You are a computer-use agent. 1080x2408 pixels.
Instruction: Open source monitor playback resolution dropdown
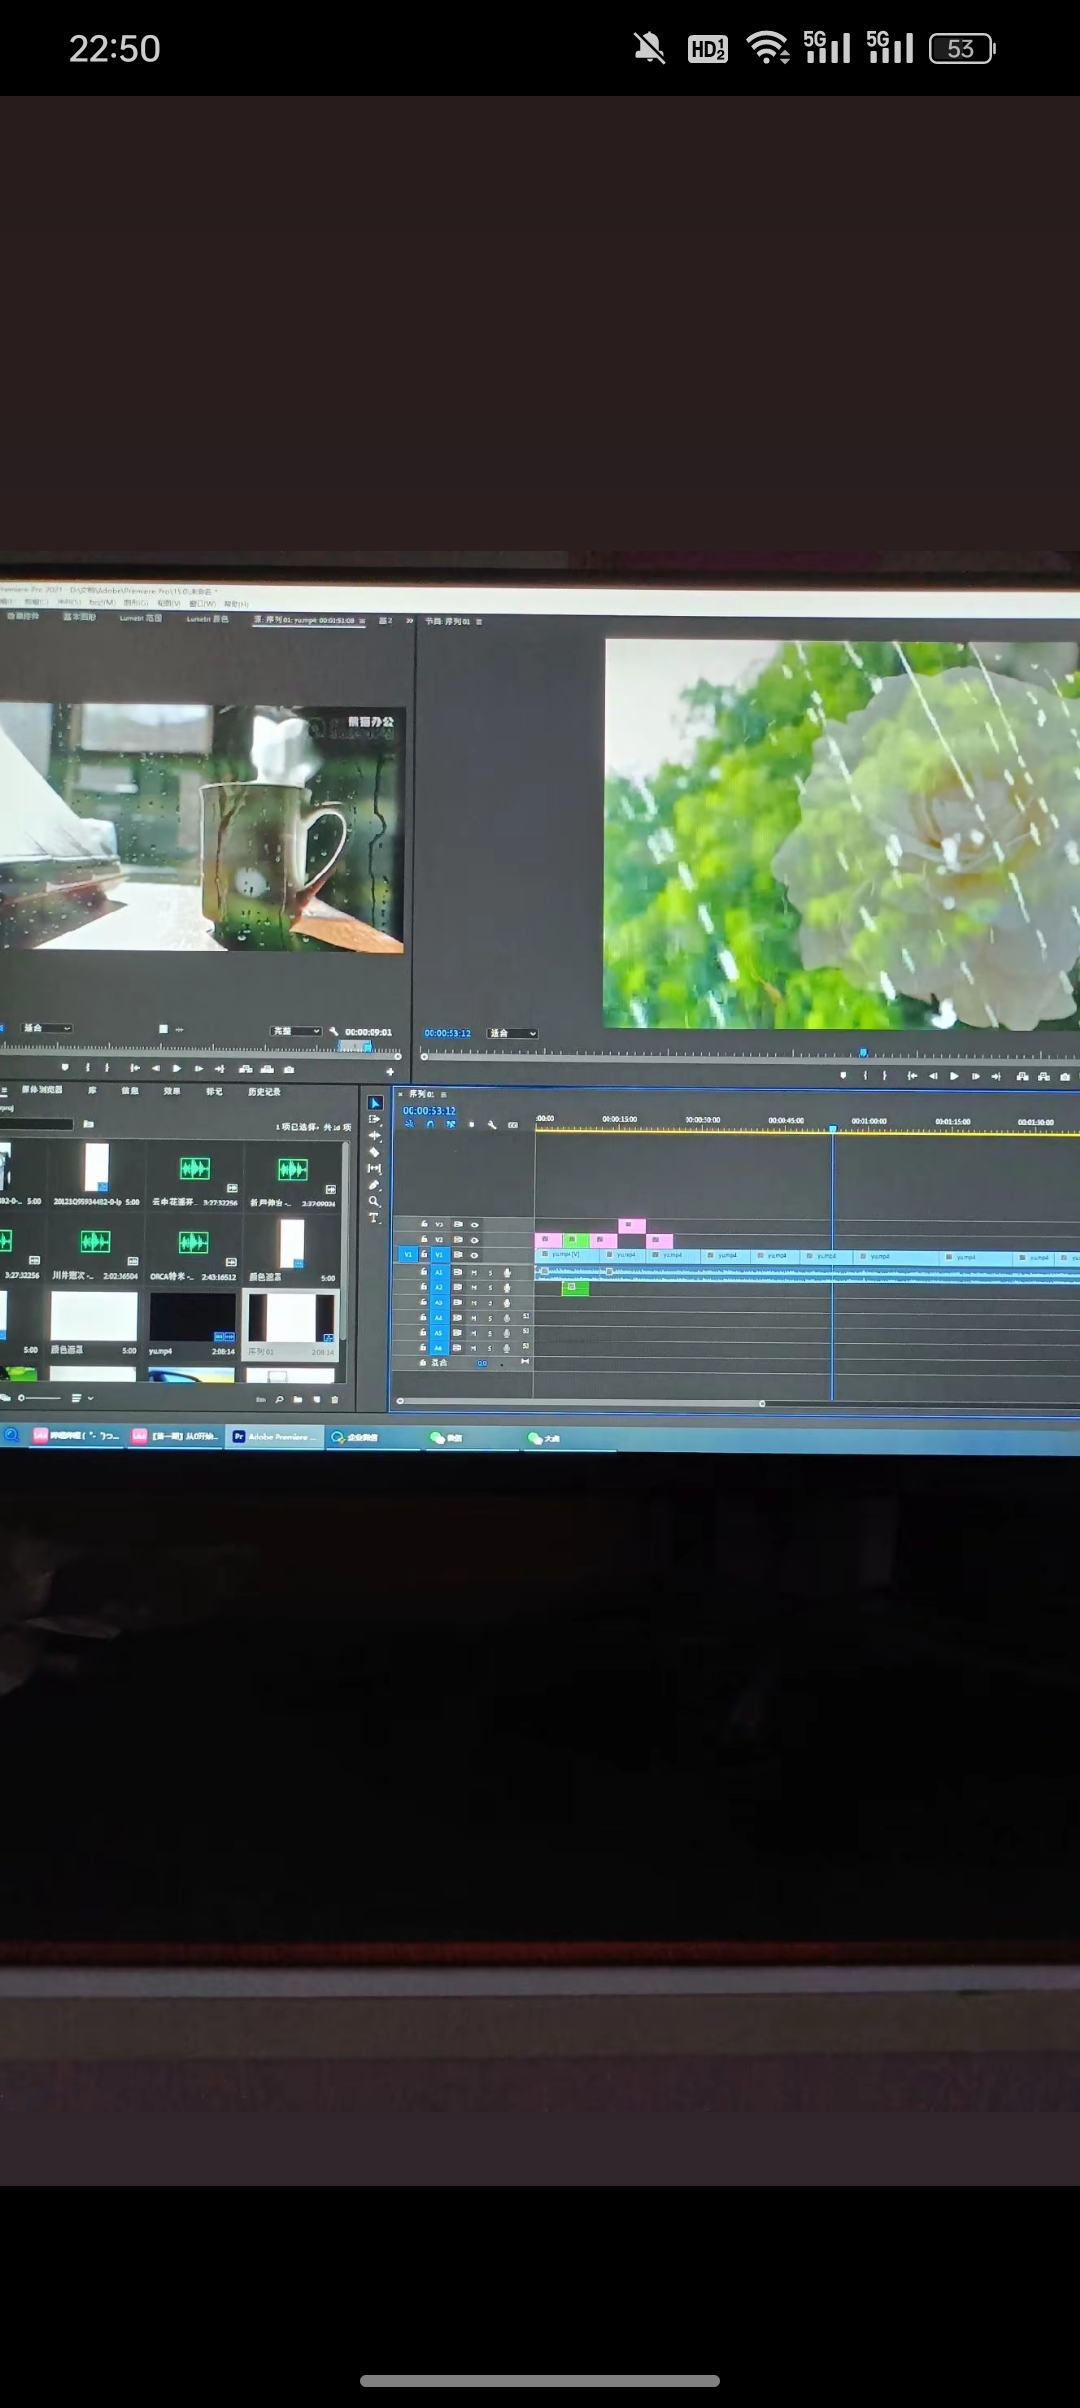pyautogui.click(x=296, y=1031)
